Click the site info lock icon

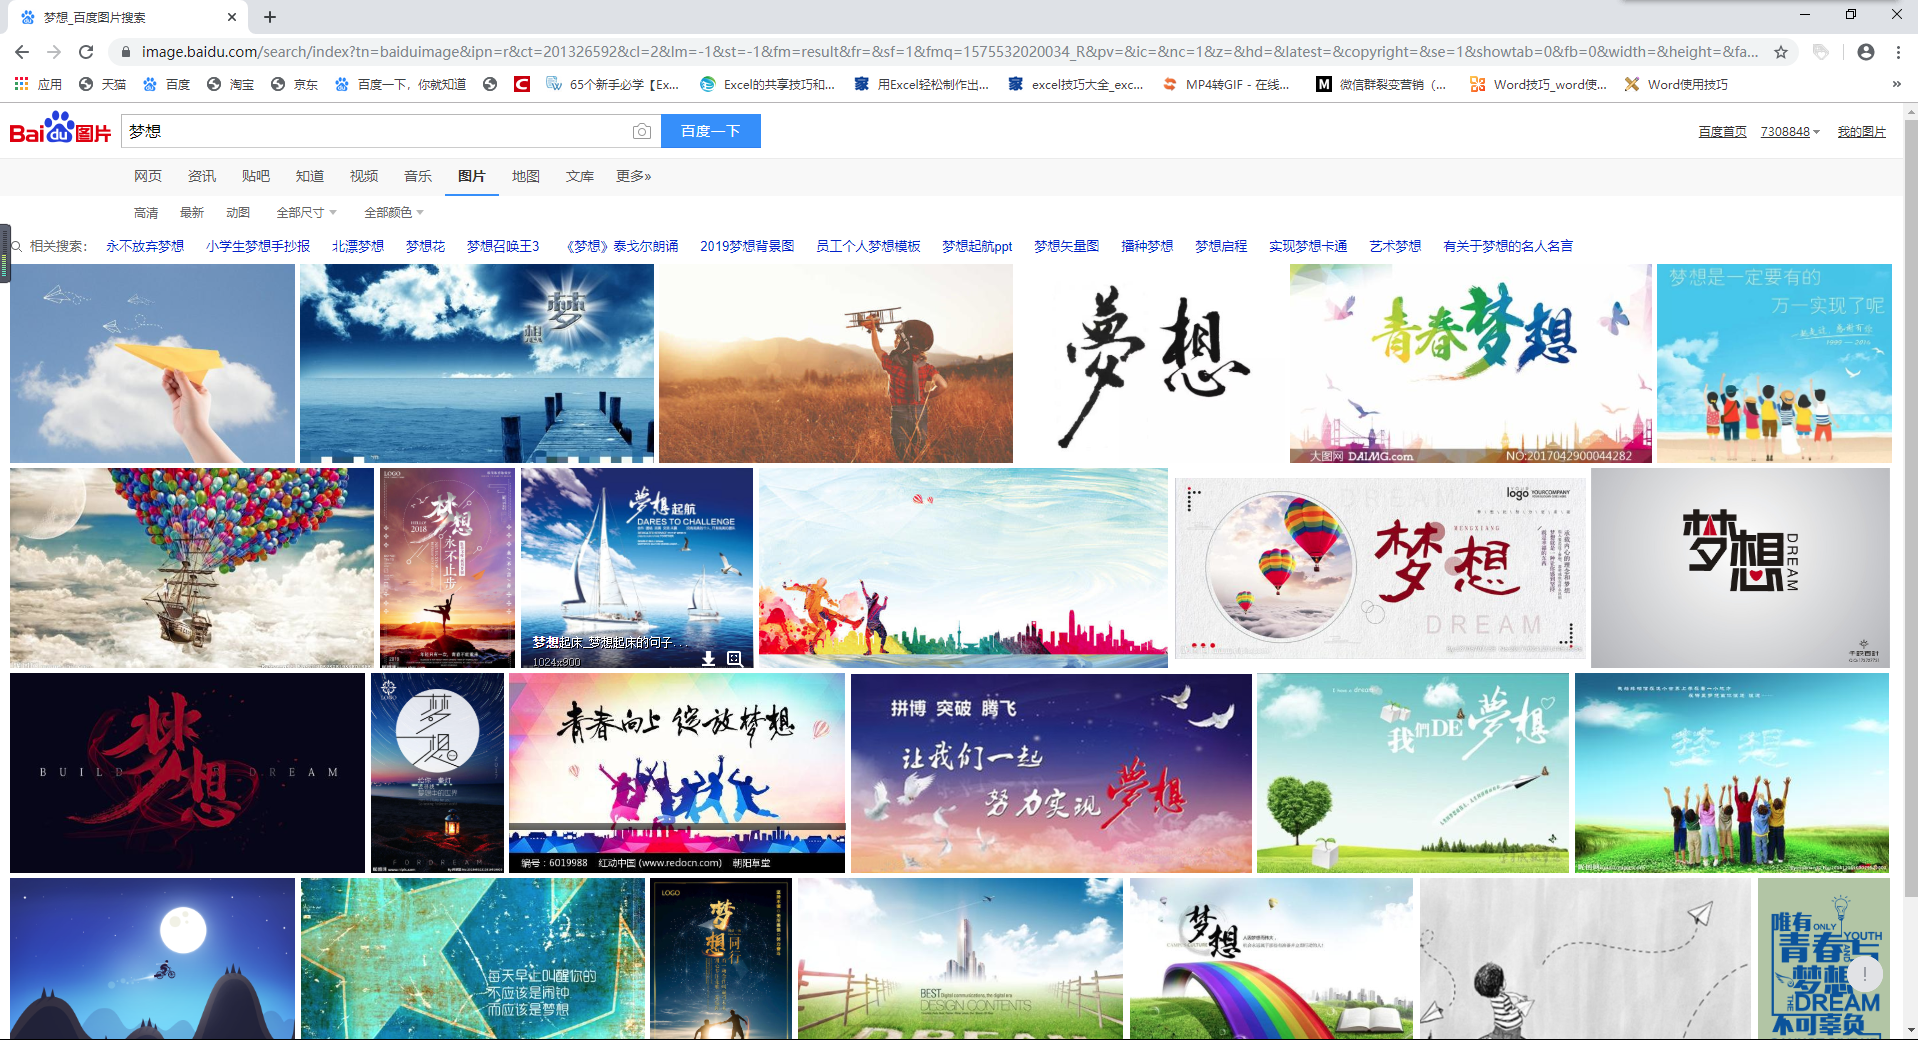(x=125, y=52)
